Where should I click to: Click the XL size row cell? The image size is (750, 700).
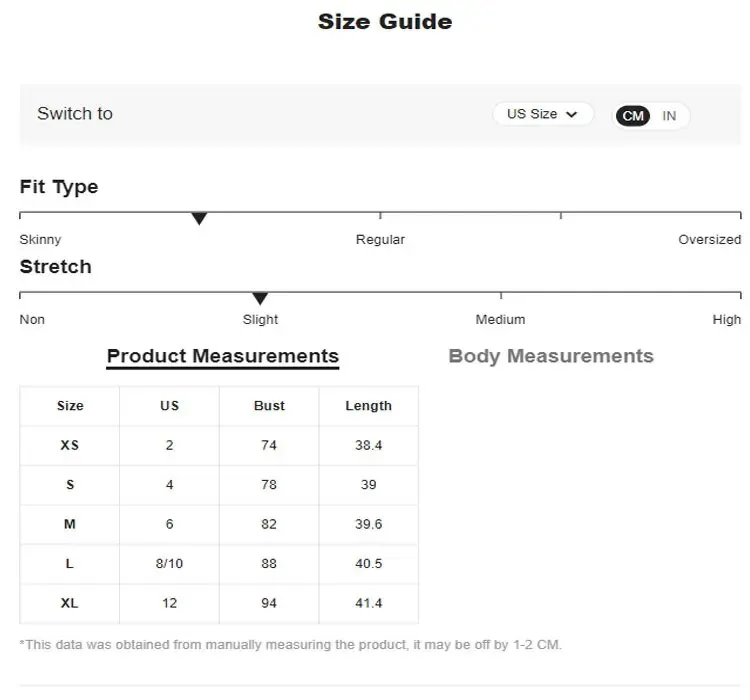click(70, 603)
